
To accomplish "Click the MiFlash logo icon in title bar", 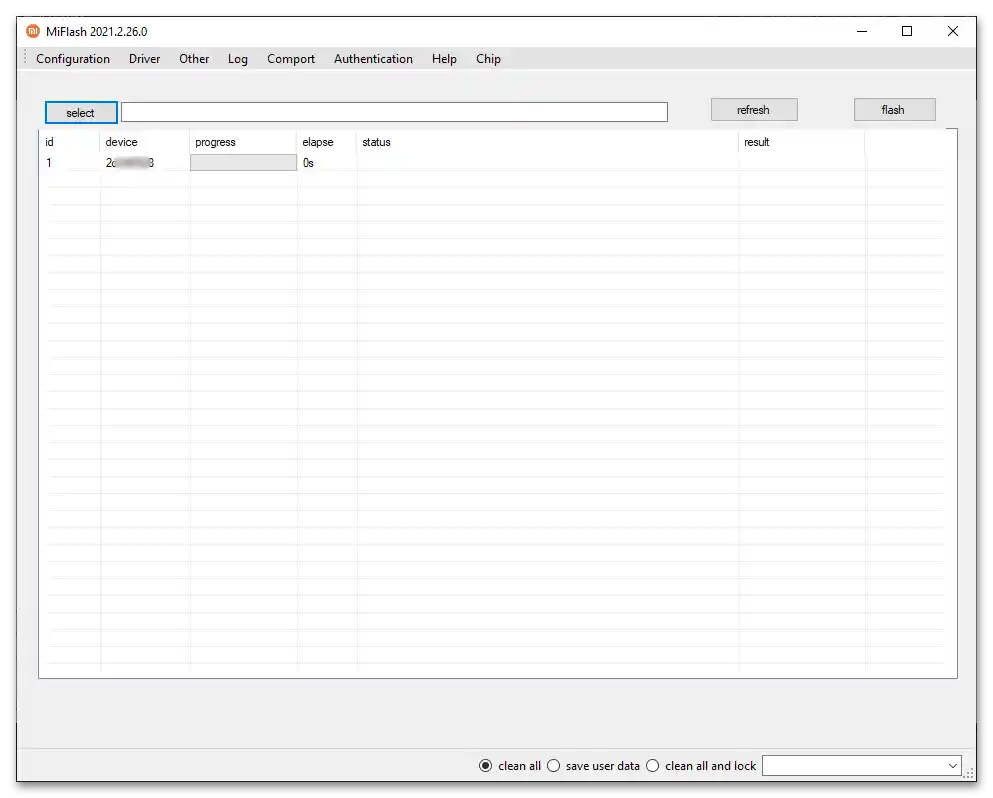I will pyautogui.click(x=33, y=31).
